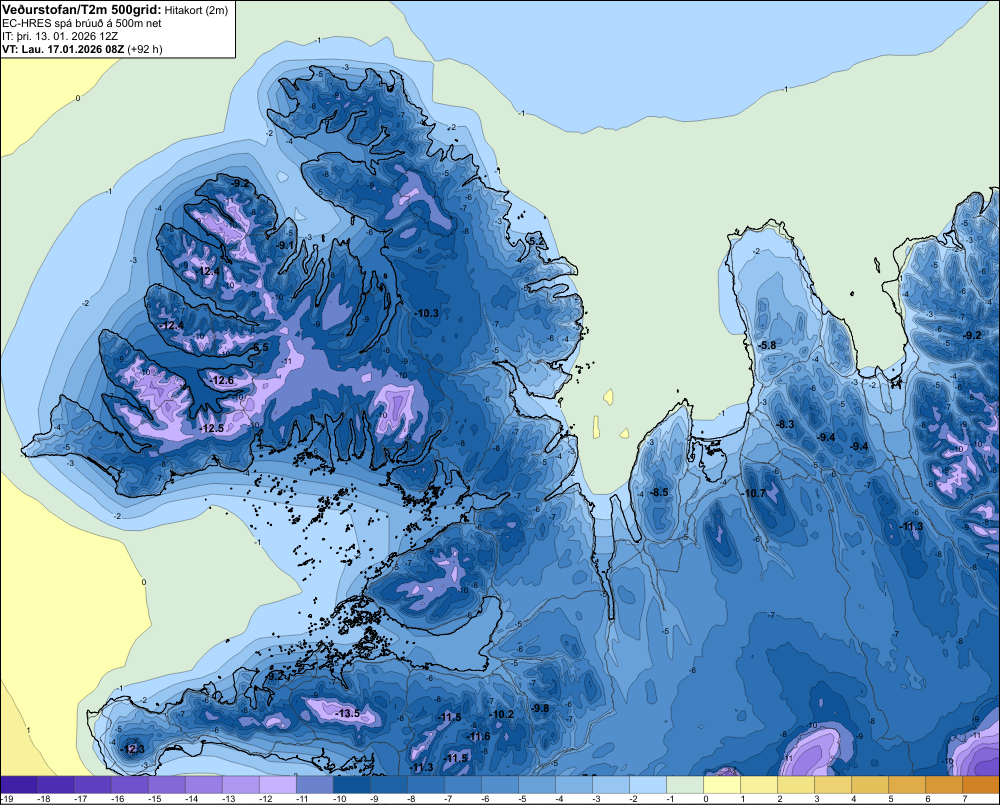
Task: Click the darkest purple legend swatch at -19
Action: point(18,785)
